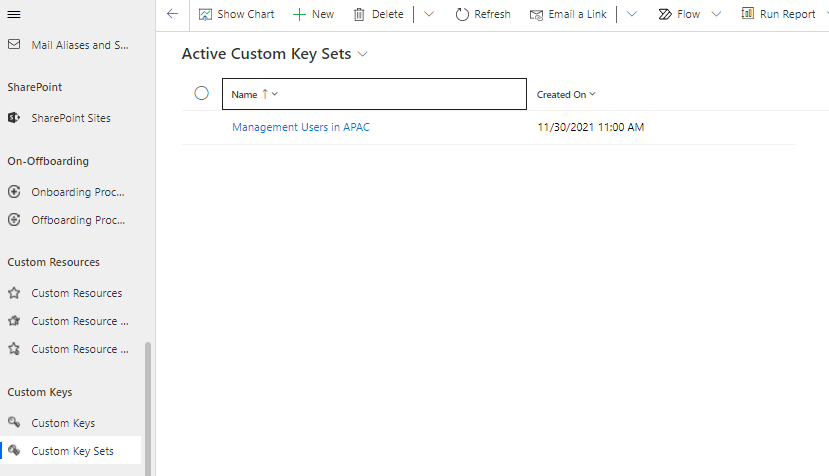The height and width of the screenshot is (476, 829).
Task: Open the Management Users in APAC record
Action: [301, 127]
